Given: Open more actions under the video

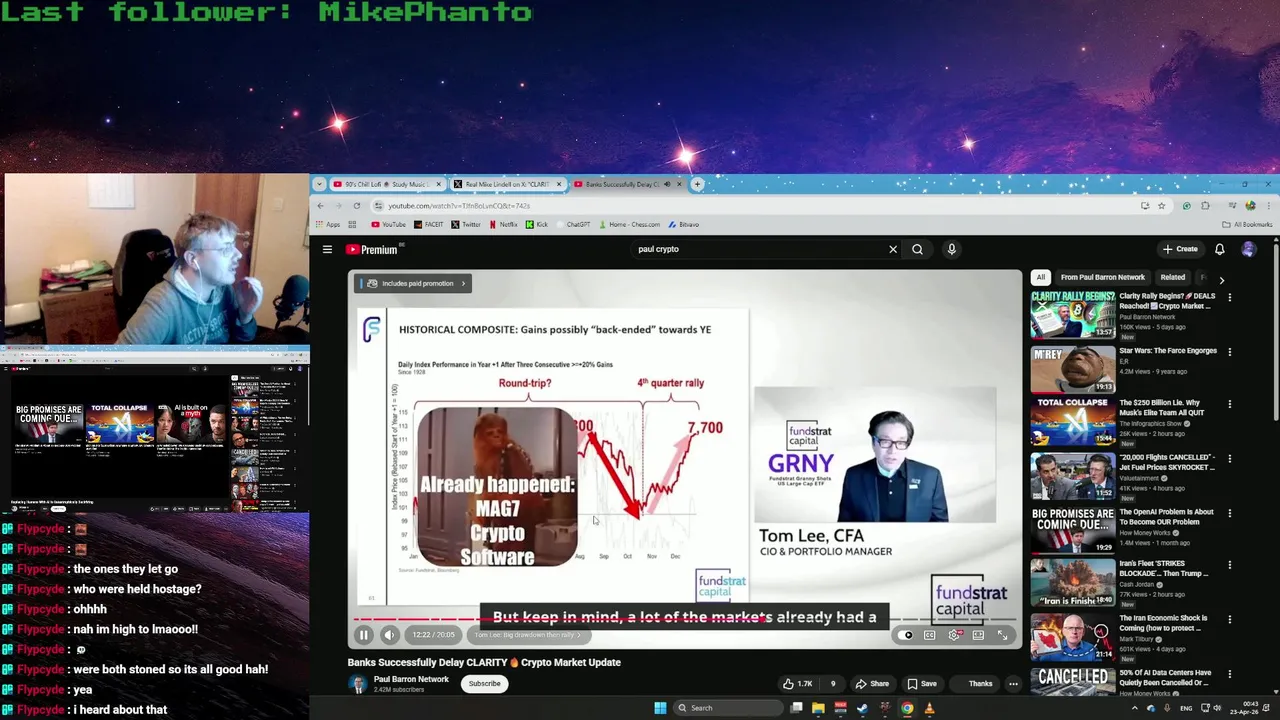Looking at the screenshot, I should 1013,684.
